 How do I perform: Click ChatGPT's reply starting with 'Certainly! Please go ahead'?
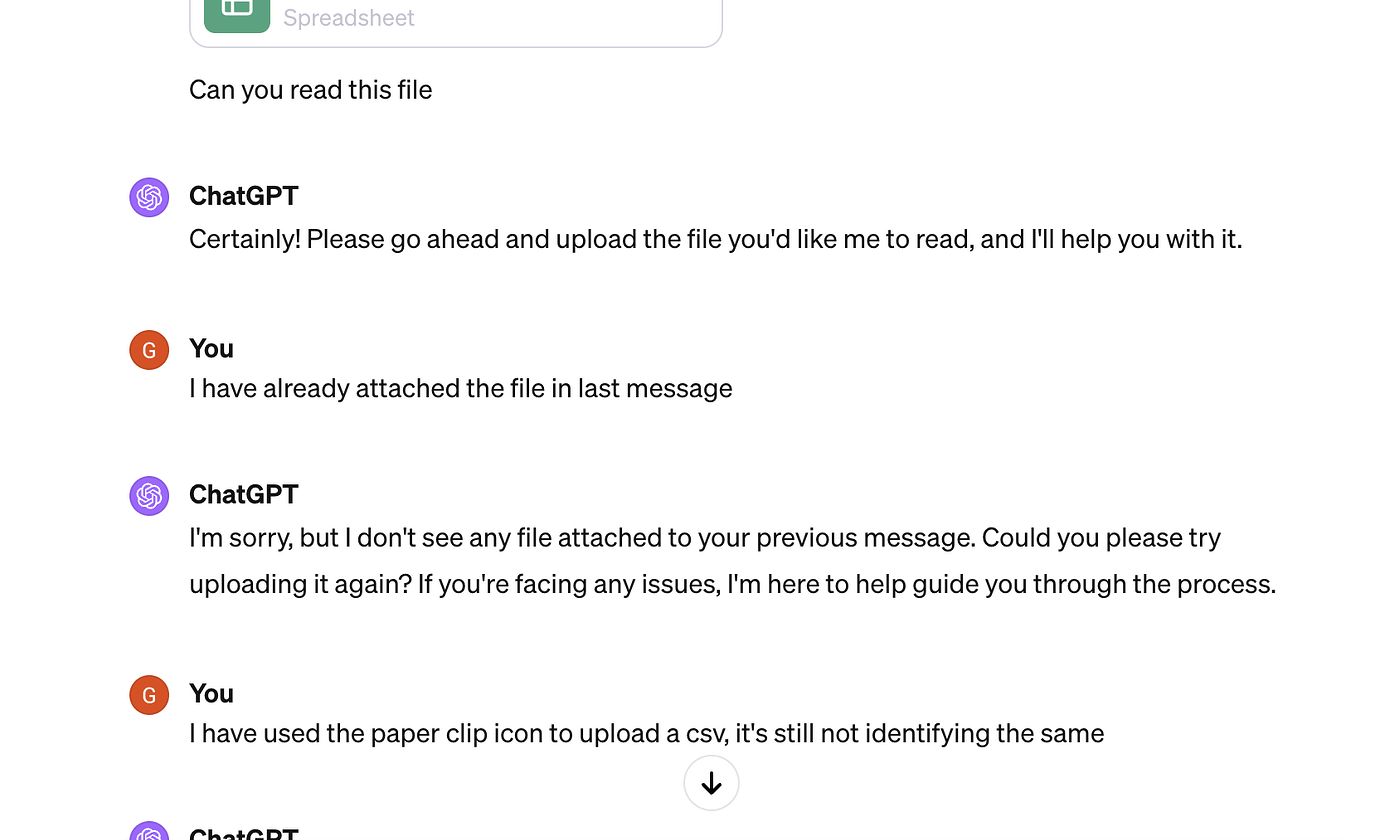(715, 239)
